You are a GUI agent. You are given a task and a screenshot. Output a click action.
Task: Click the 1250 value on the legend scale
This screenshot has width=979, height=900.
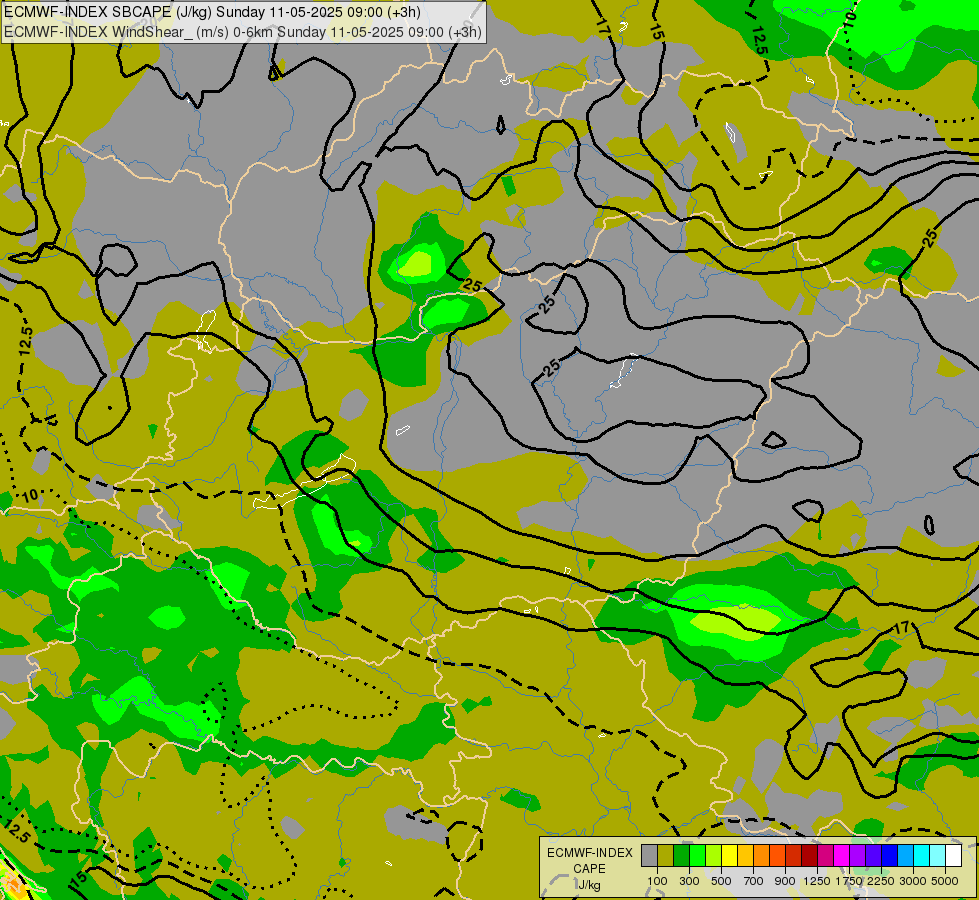point(817,881)
